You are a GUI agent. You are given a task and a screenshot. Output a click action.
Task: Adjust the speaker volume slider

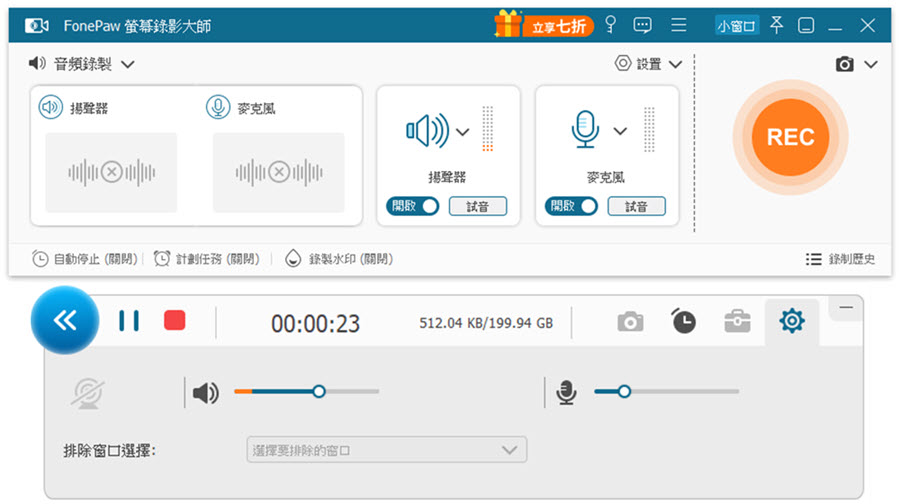(x=307, y=391)
